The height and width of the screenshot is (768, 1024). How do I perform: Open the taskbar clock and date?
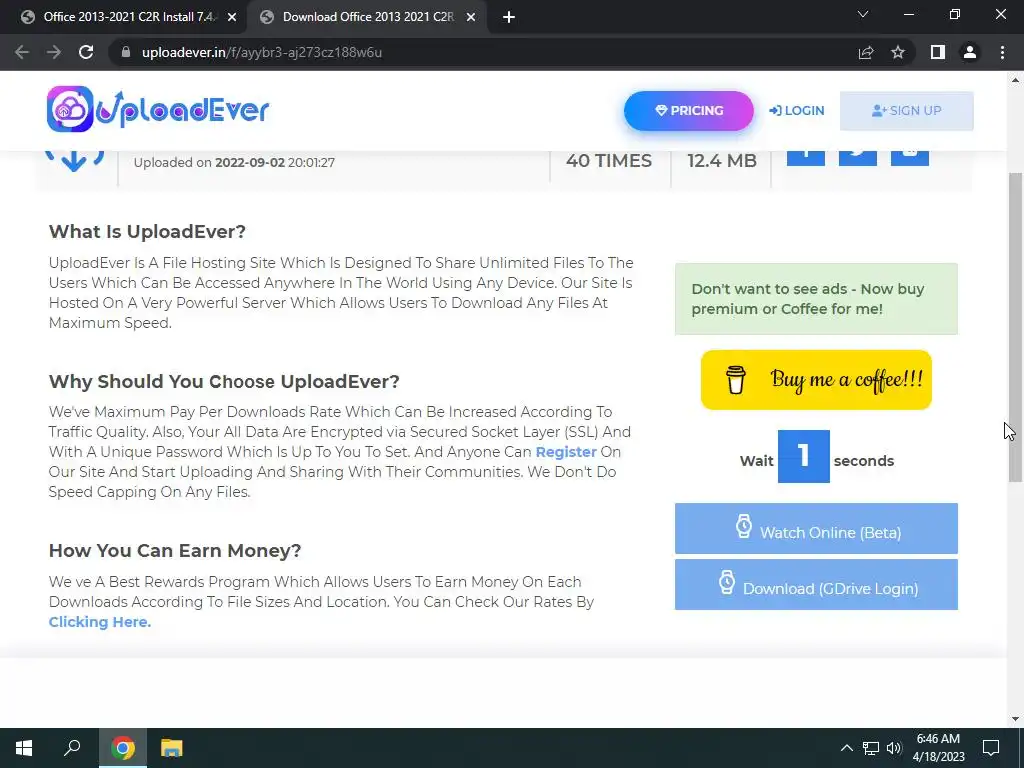point(938,748)
